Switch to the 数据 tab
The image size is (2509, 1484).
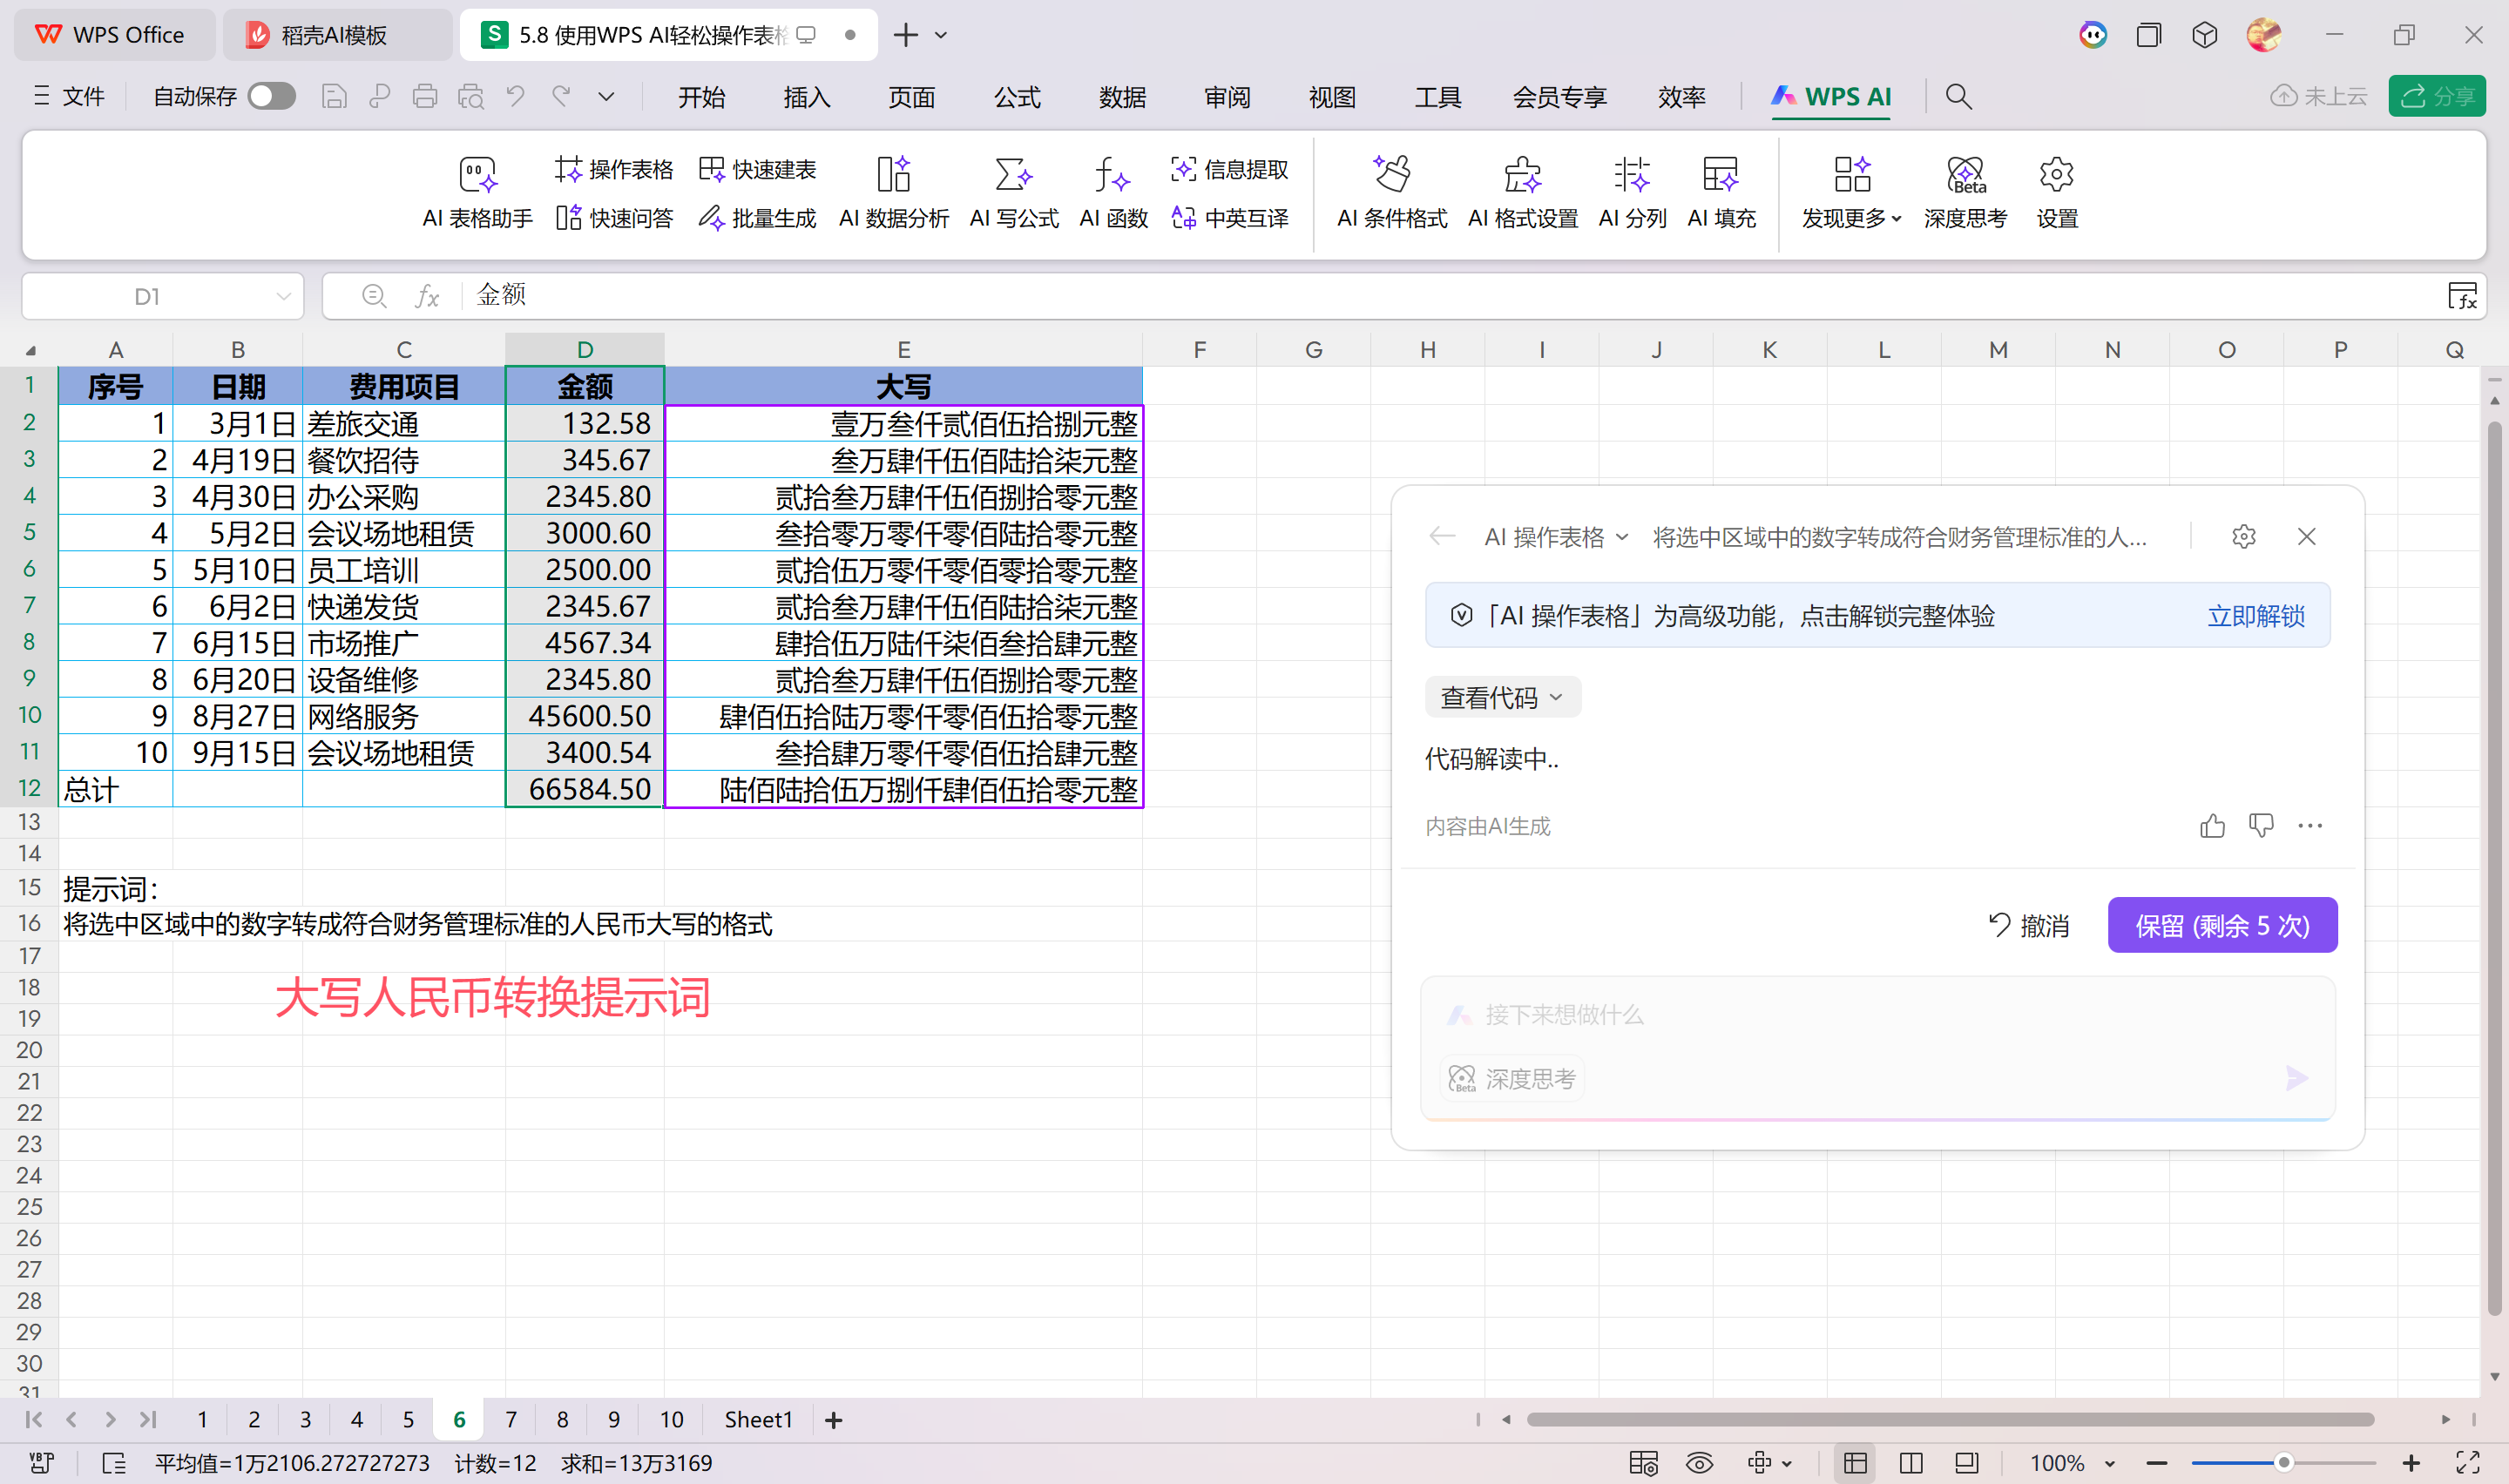coord(1122,97)
